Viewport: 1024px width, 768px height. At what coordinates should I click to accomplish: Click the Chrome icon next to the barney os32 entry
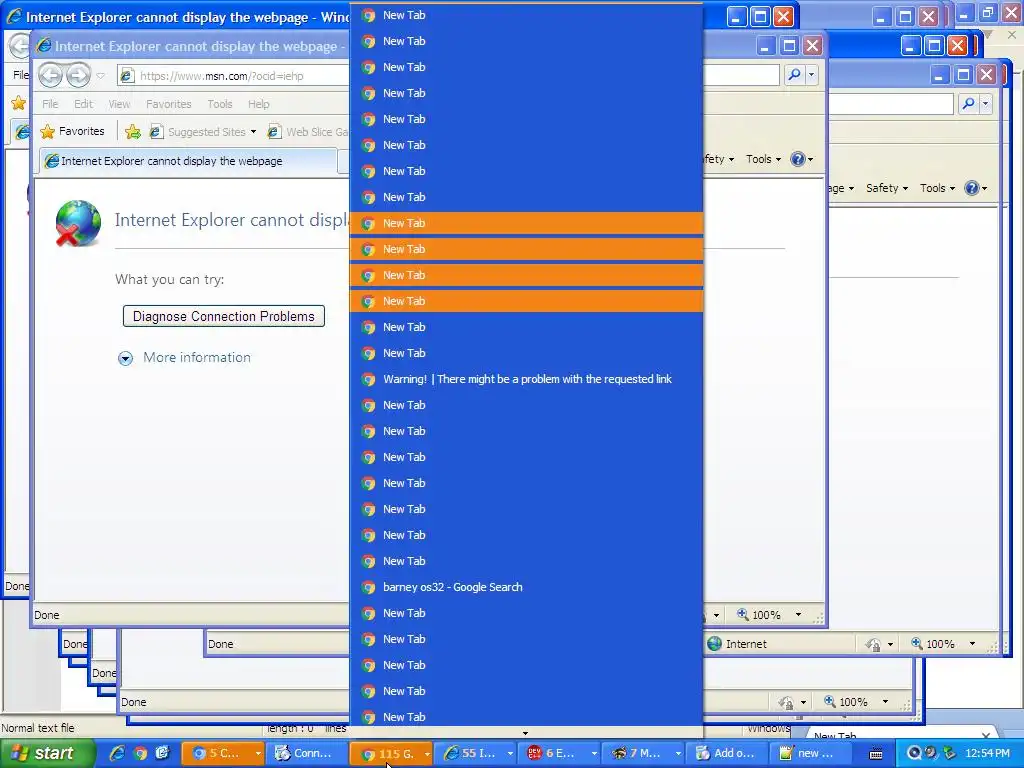point(369,587)
